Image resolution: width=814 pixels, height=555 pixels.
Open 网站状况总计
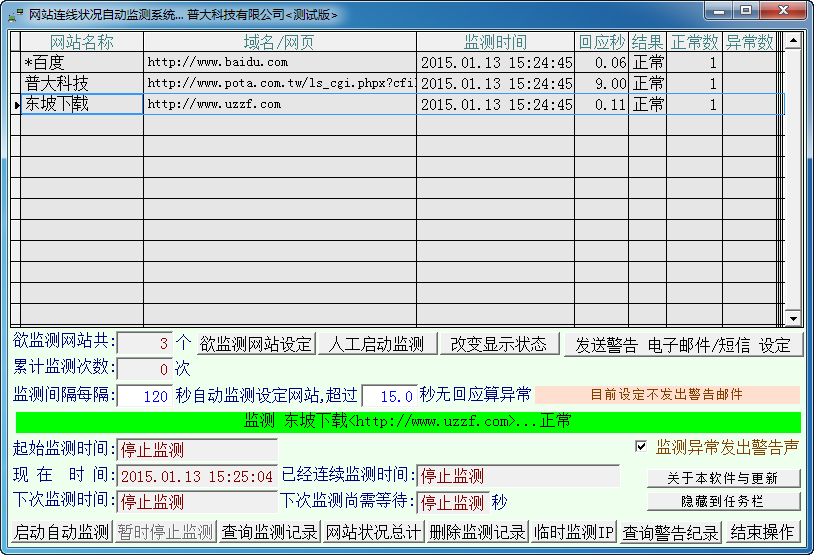[373, 532]
